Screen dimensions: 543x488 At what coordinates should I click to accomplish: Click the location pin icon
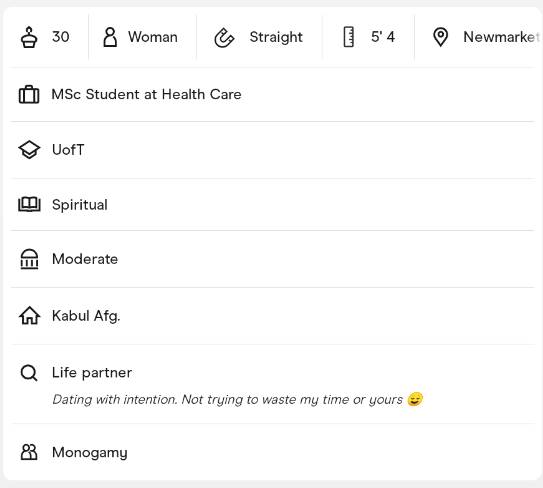(440, 37)
